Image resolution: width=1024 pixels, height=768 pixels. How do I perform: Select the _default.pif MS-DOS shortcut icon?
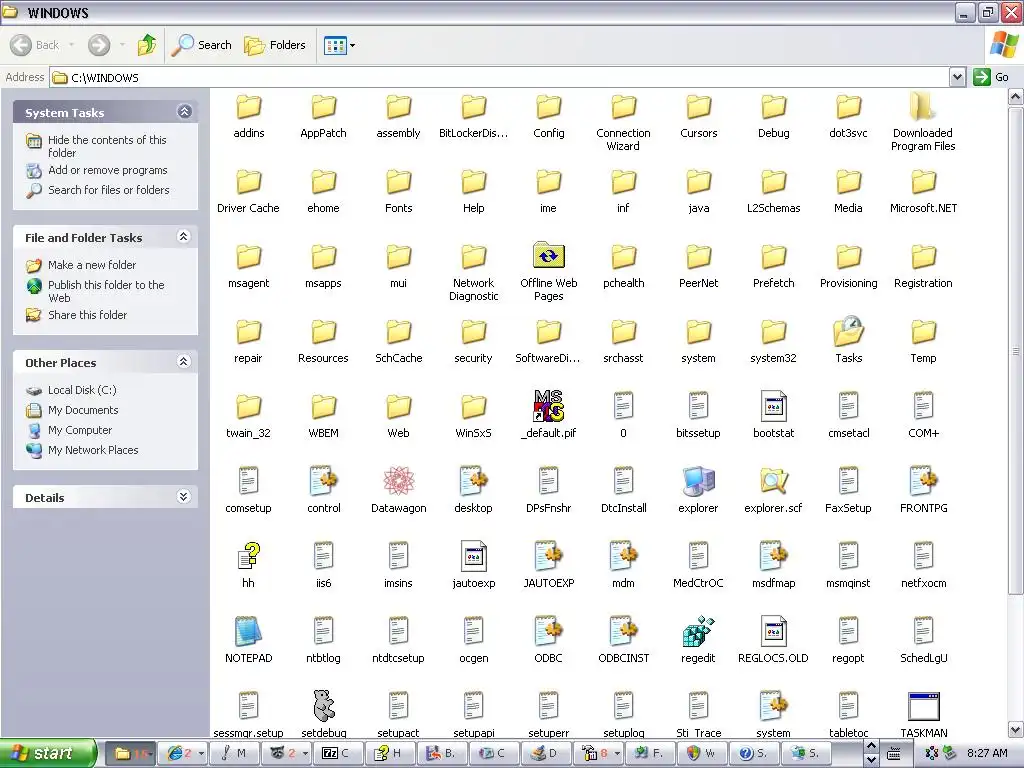[x=549, y=406]
